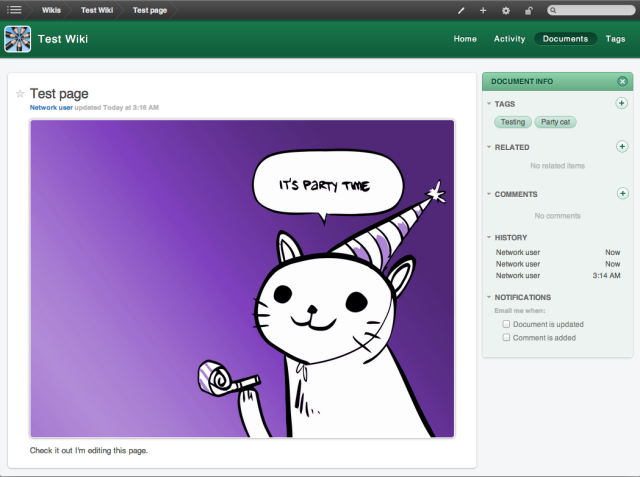Add a new tag with plus button
Screen dimensions: 640x477
click(x=621, y=103)
